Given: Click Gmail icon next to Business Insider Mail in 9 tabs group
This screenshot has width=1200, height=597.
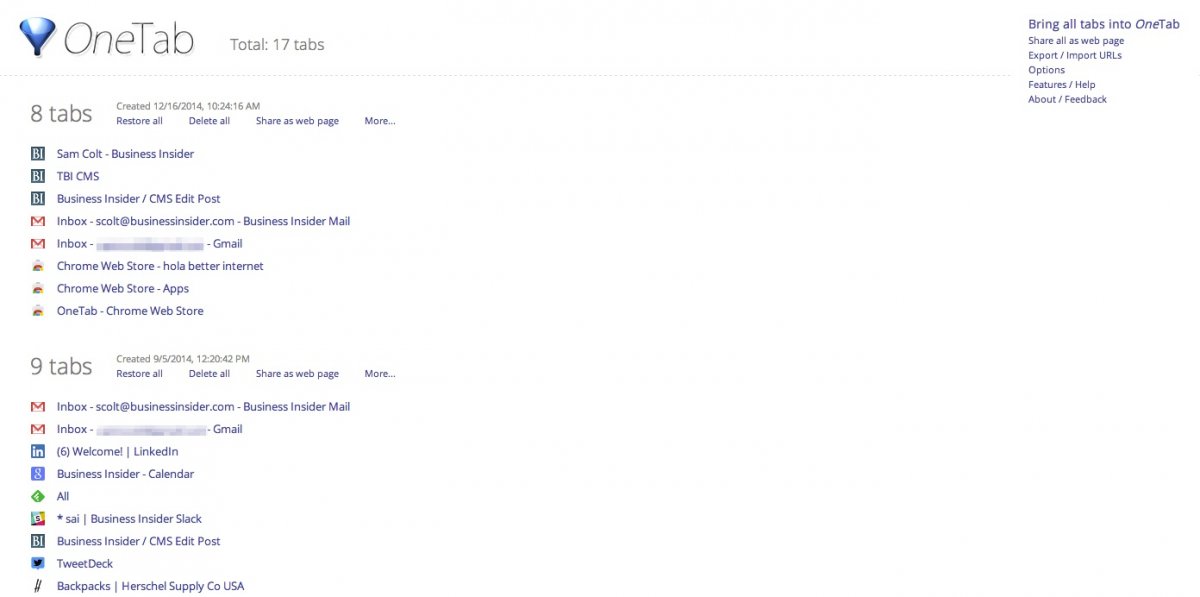Looking at the screenshot, I should 38,407.
